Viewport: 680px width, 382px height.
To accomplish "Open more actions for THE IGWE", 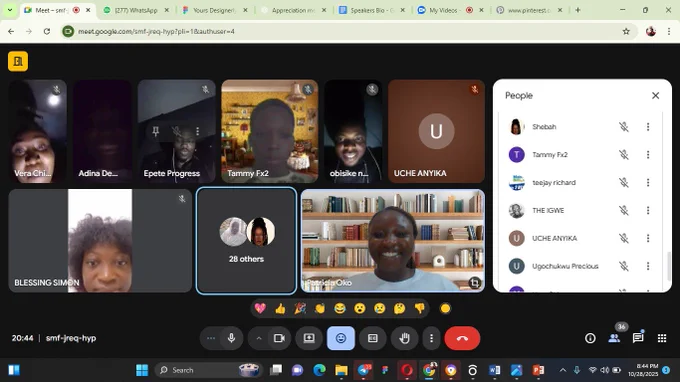I will coord(648,210).
